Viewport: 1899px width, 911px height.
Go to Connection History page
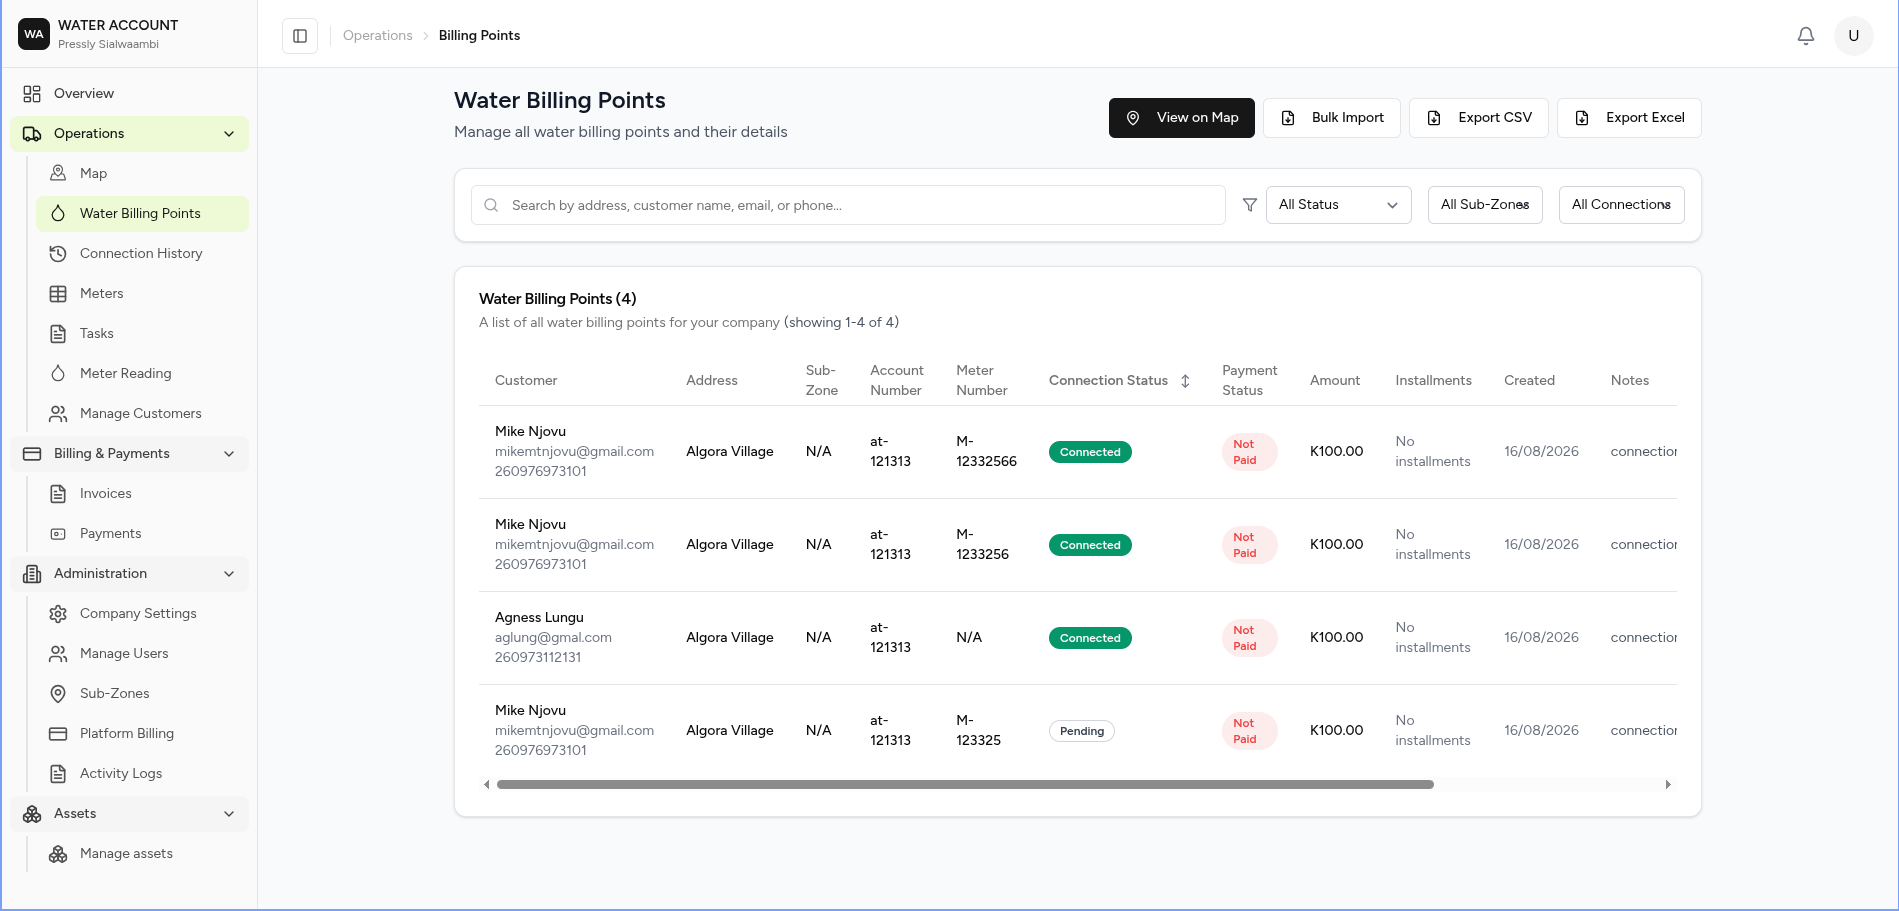(142, 254)
